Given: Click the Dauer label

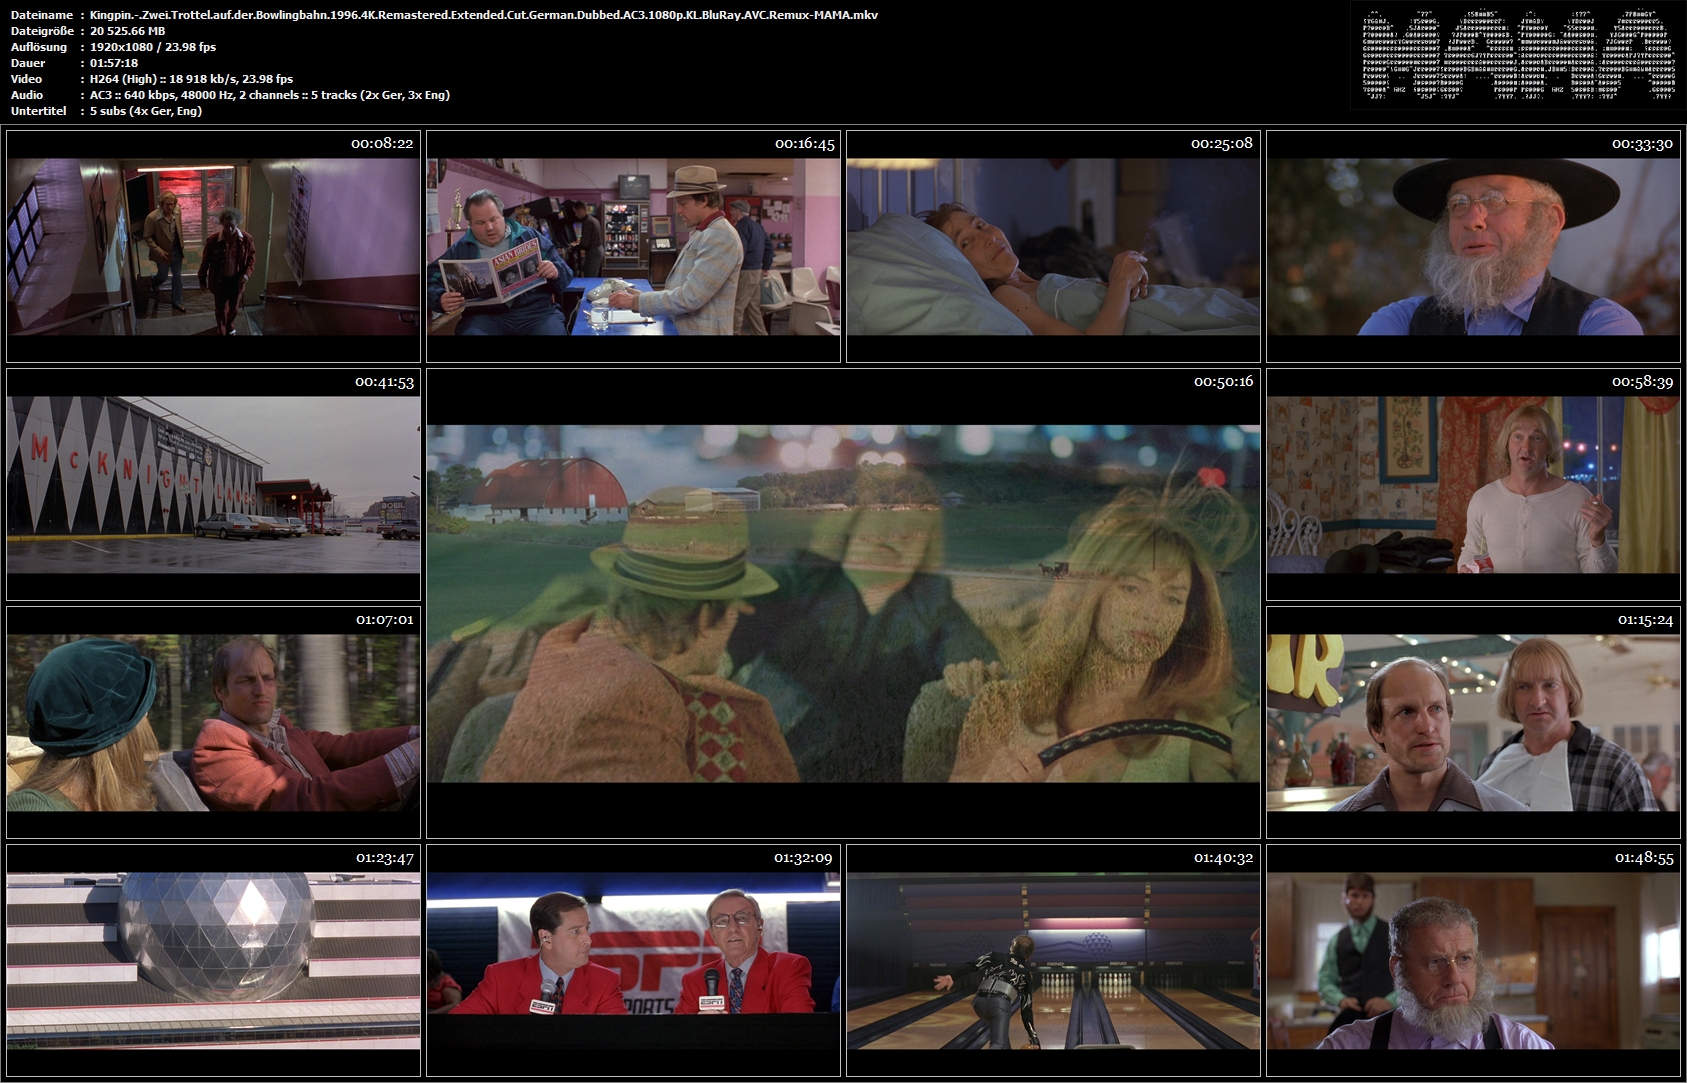Looking at the screenshot, I should point(28,63).
